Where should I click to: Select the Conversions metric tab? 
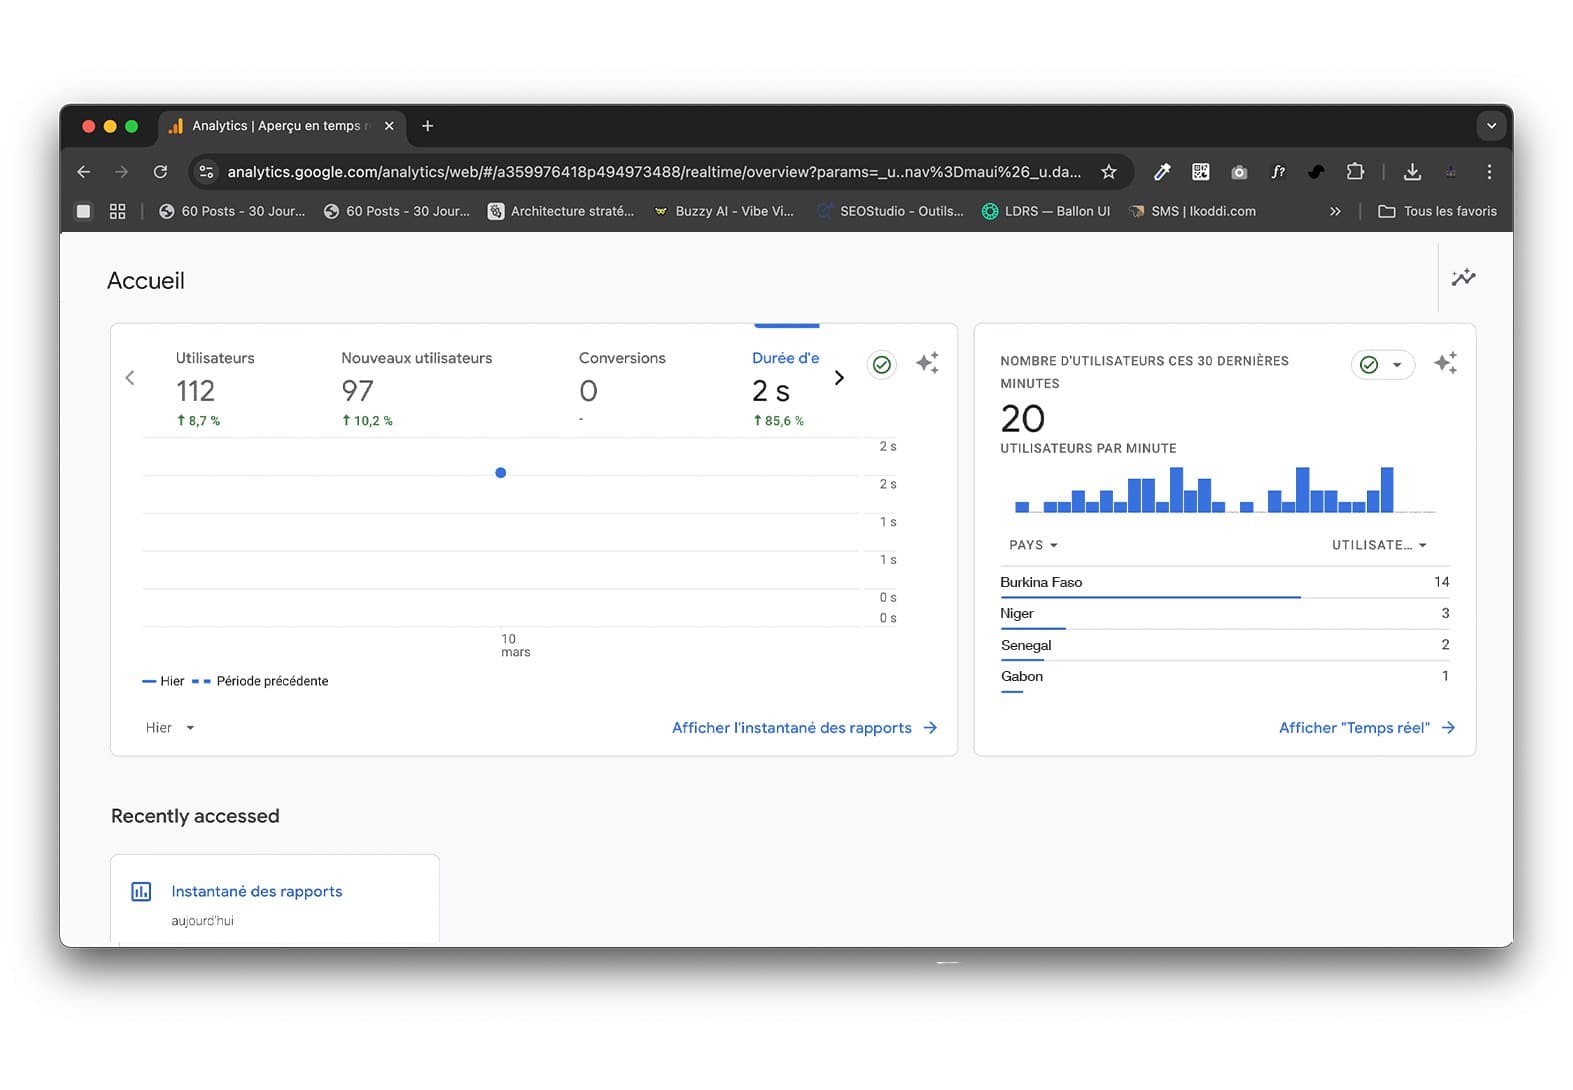[x=621, y=388]
